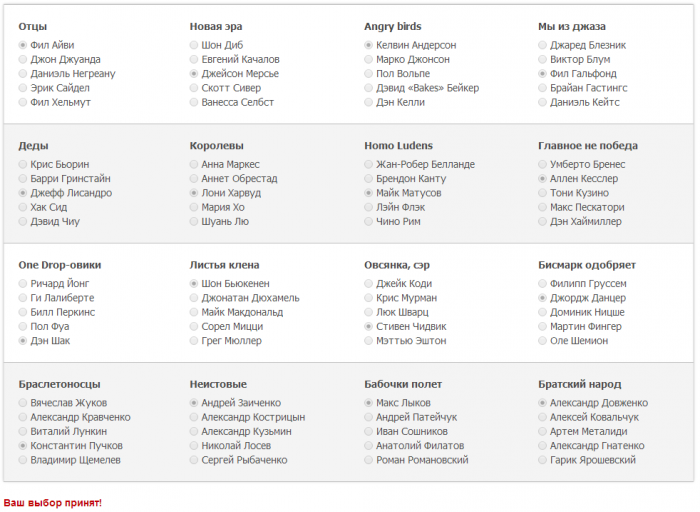The image size is (700, 512).
Task: Select the Фил Айви radio button
Action: click(23, 45)
